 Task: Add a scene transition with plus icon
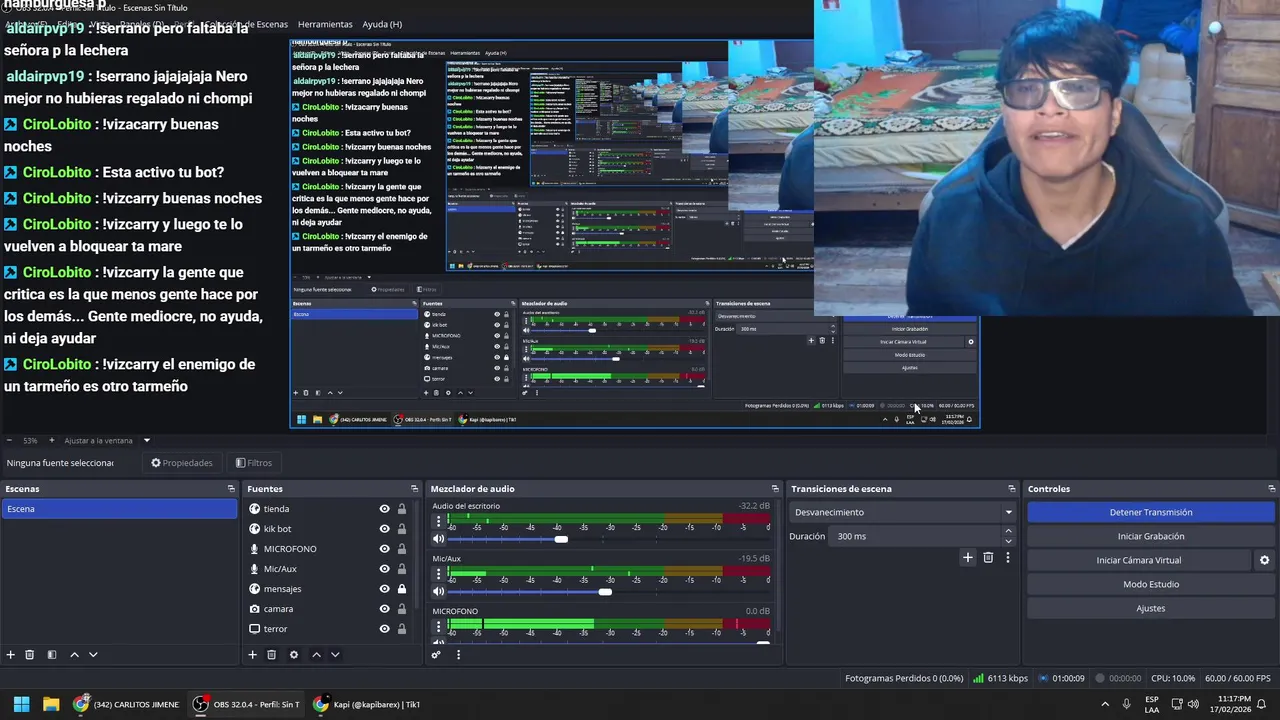click(967, 558)
